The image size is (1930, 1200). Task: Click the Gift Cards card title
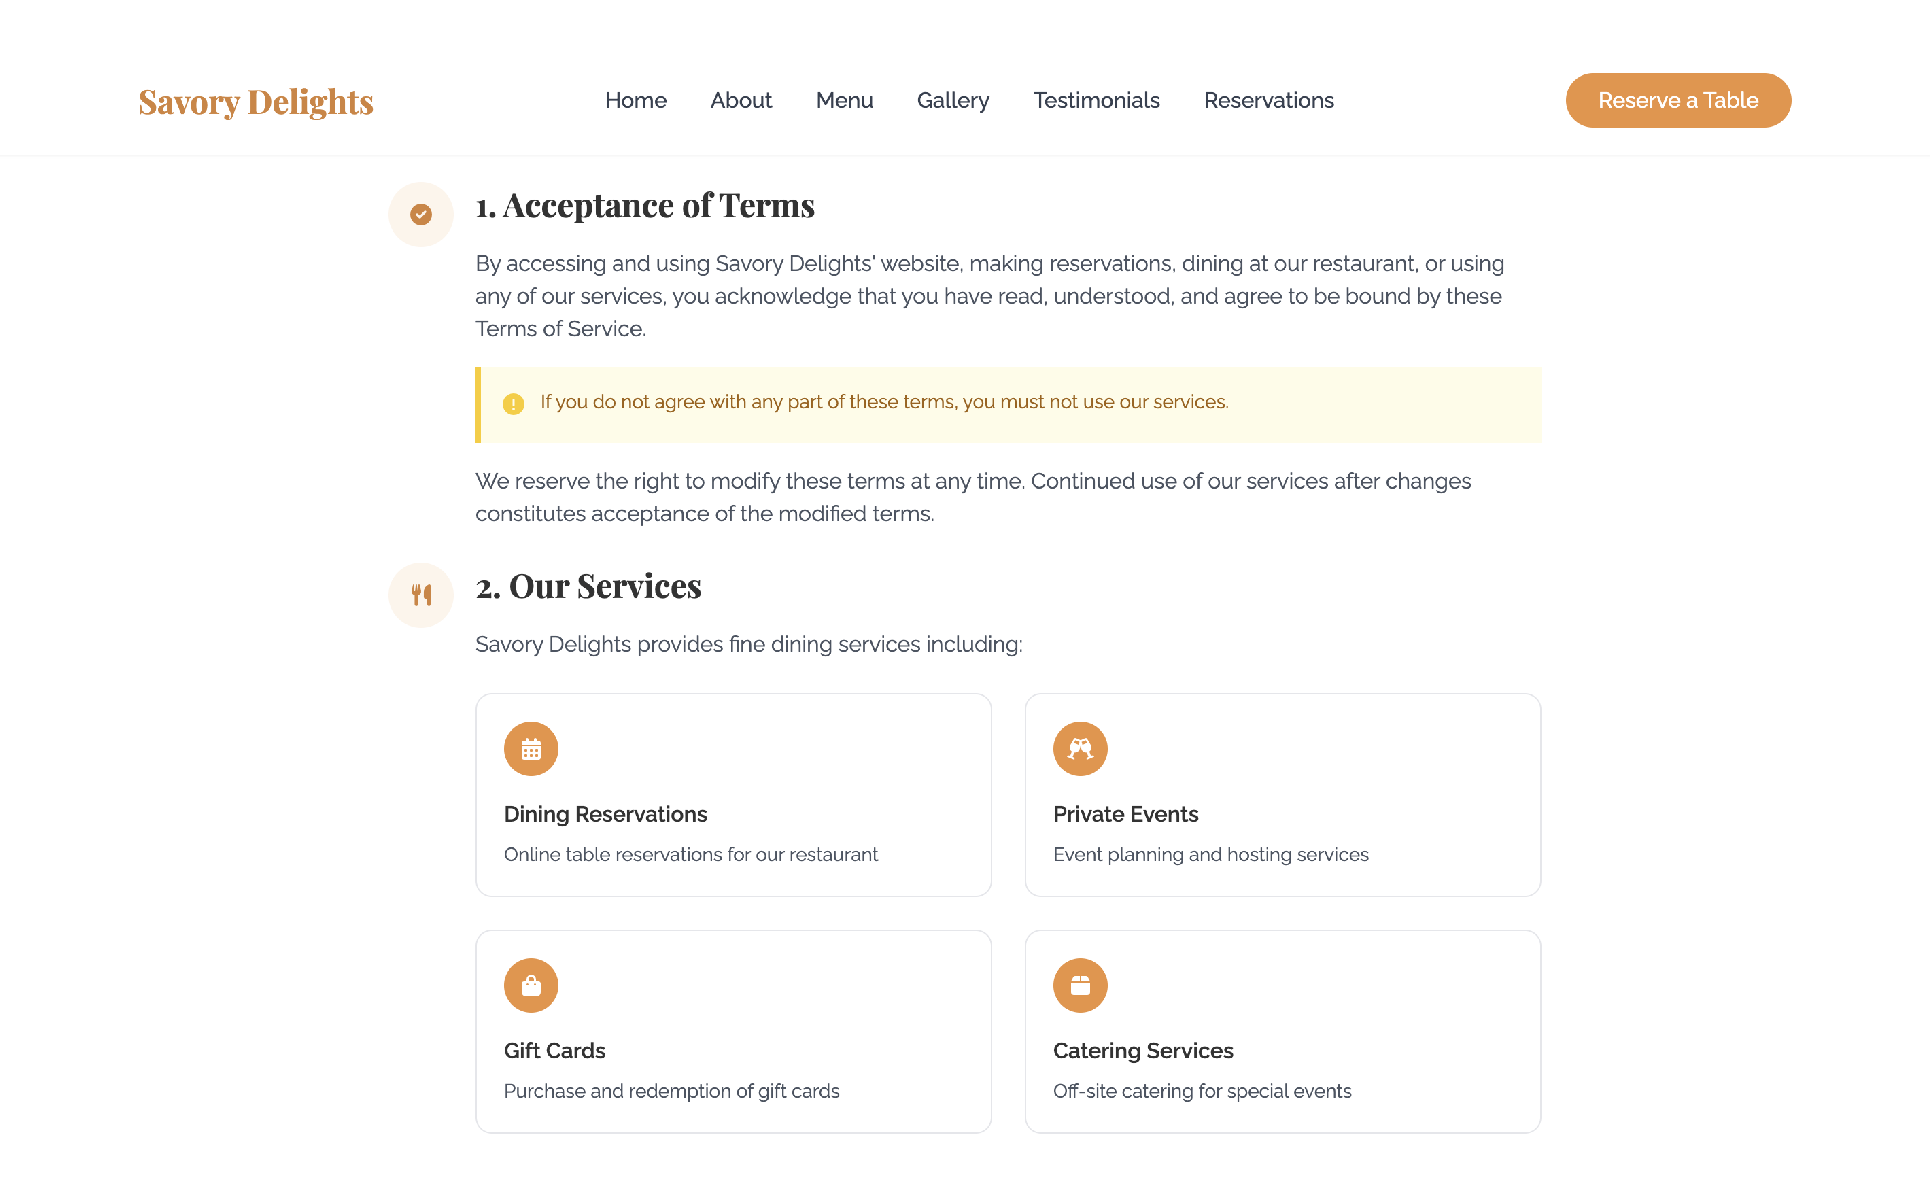tap(554, 1051)
